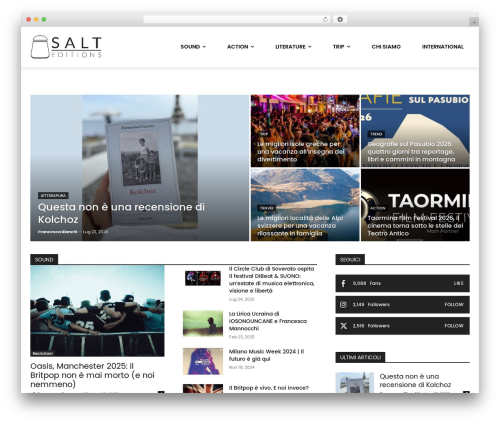
Task: Click the Trend tag on Pasubio article
Action: point(376,134)
